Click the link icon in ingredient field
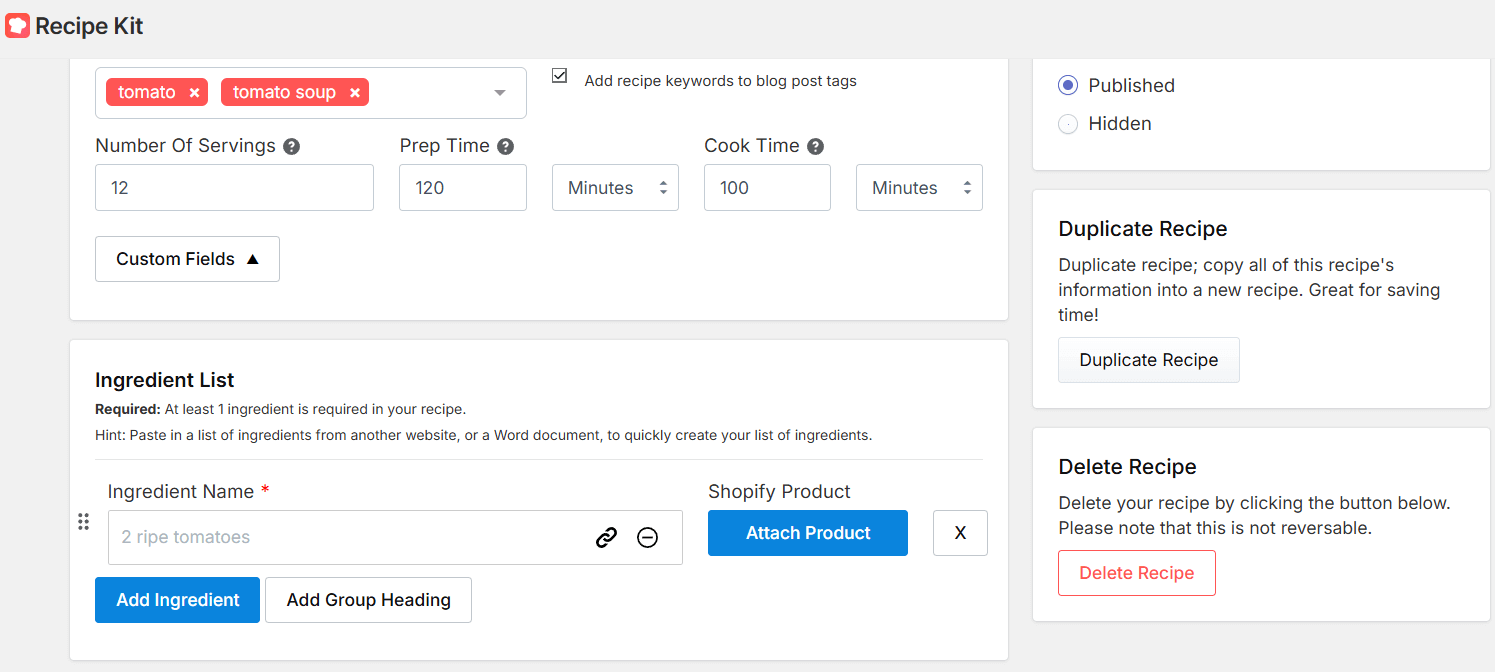The height and width of the screenshot is (672, 1495). (606, 538)
